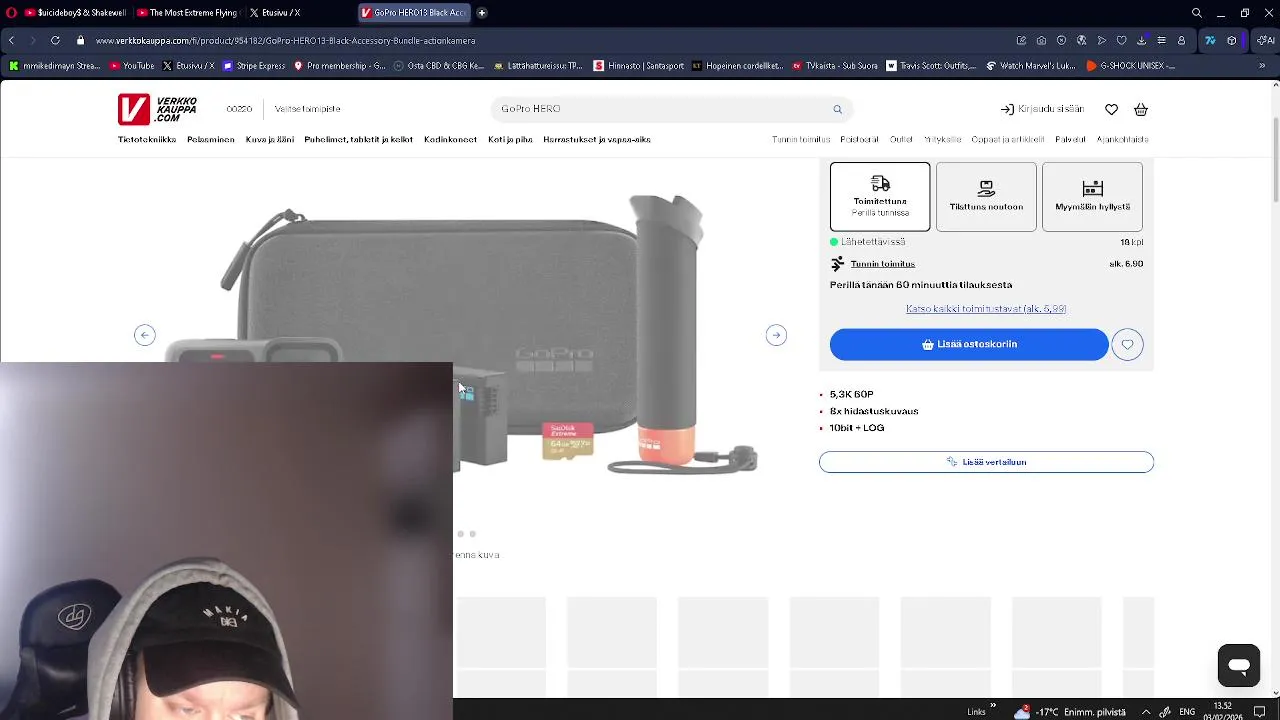Screen dimensions: 1280x720
Task: Click the address bar URL
Action: (x=285, y=41)
